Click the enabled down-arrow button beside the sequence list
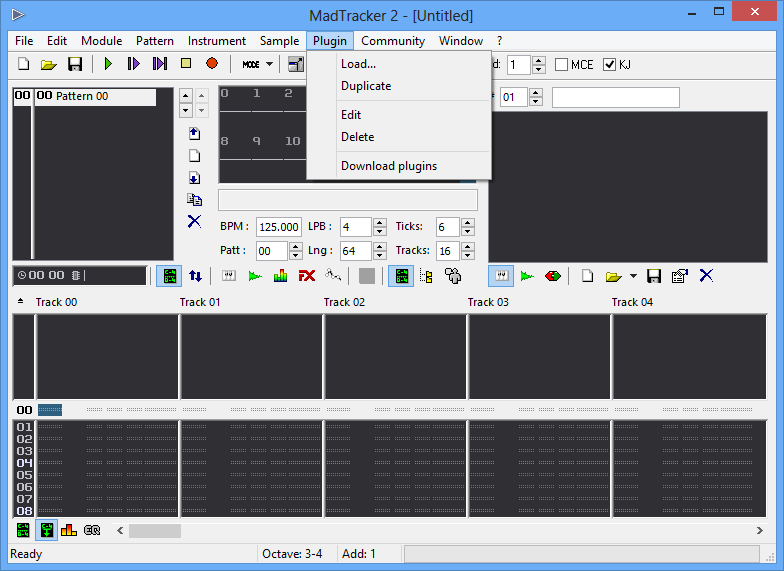 tap(186, 110)
